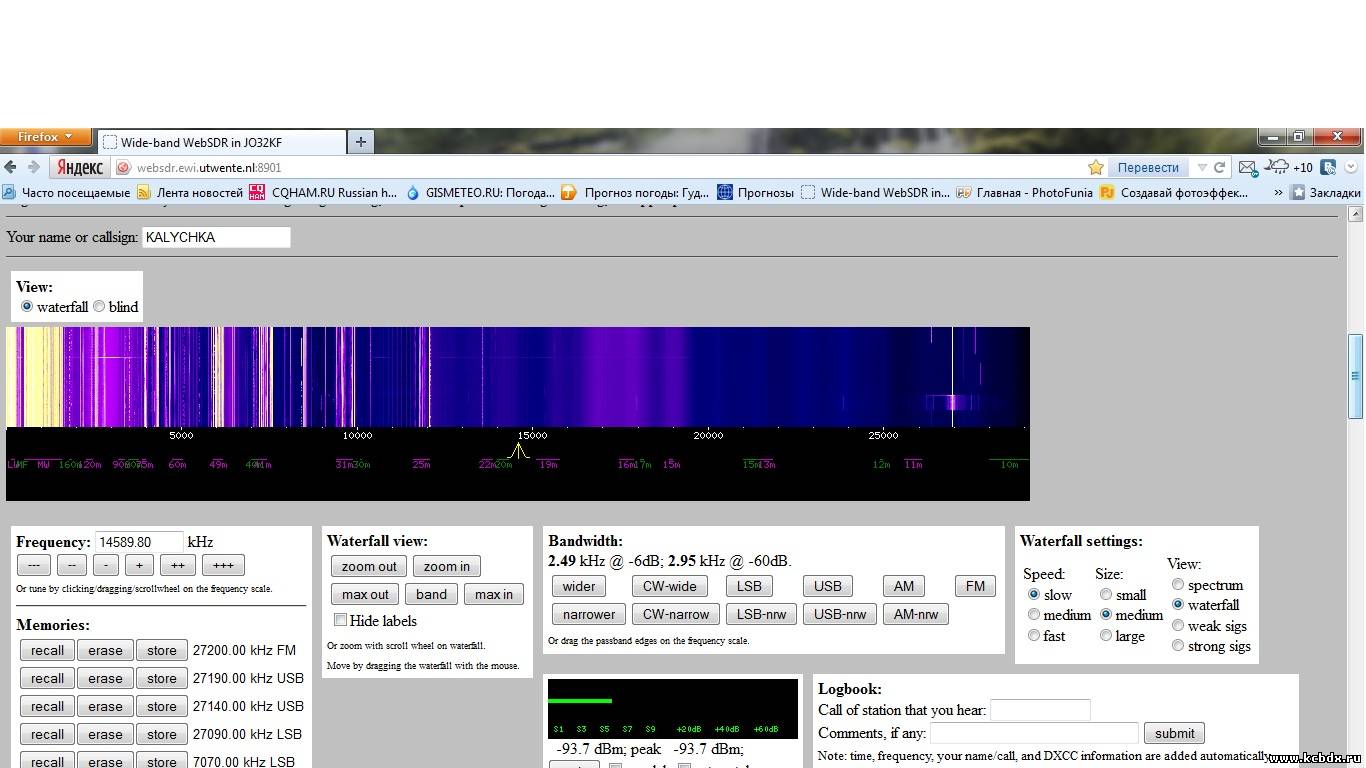Store over the 27140.00 kHz USB memory
The height and width of the screenshot is (768, 1366).
161,706
